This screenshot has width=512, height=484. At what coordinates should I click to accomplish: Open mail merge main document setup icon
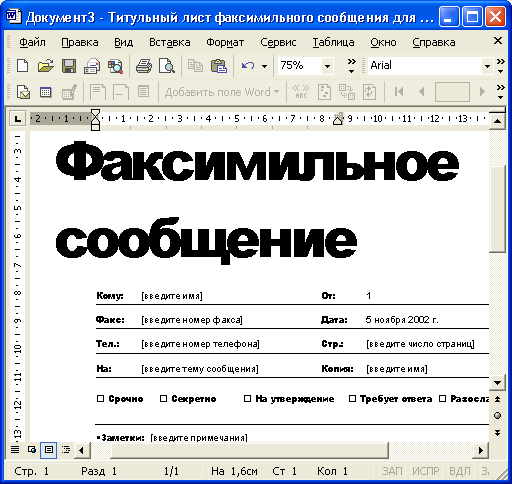[23, 92]
